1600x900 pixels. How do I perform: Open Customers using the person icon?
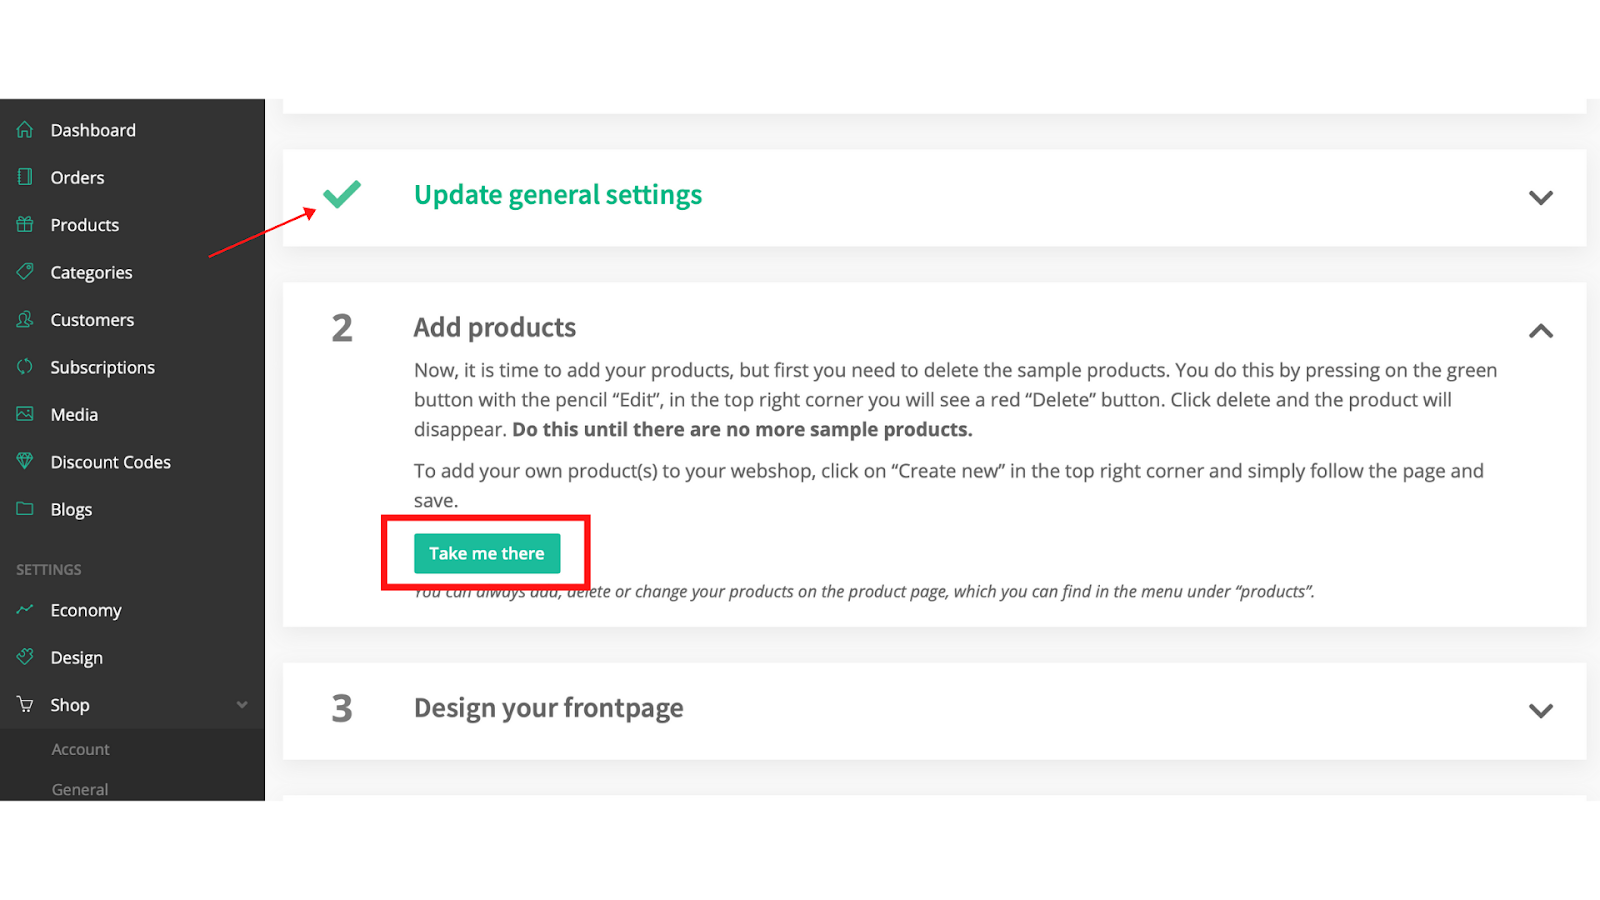[x=25, y=319]
